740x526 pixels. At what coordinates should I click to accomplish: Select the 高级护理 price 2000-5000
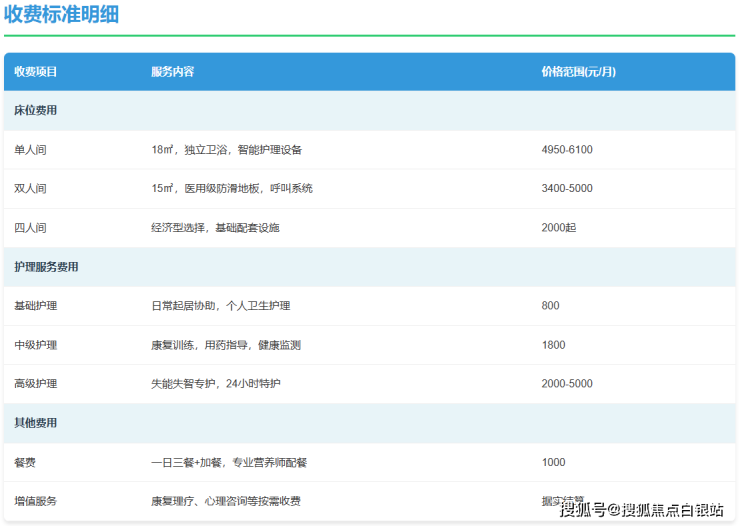pyautogui.click(x=566, y=384)
